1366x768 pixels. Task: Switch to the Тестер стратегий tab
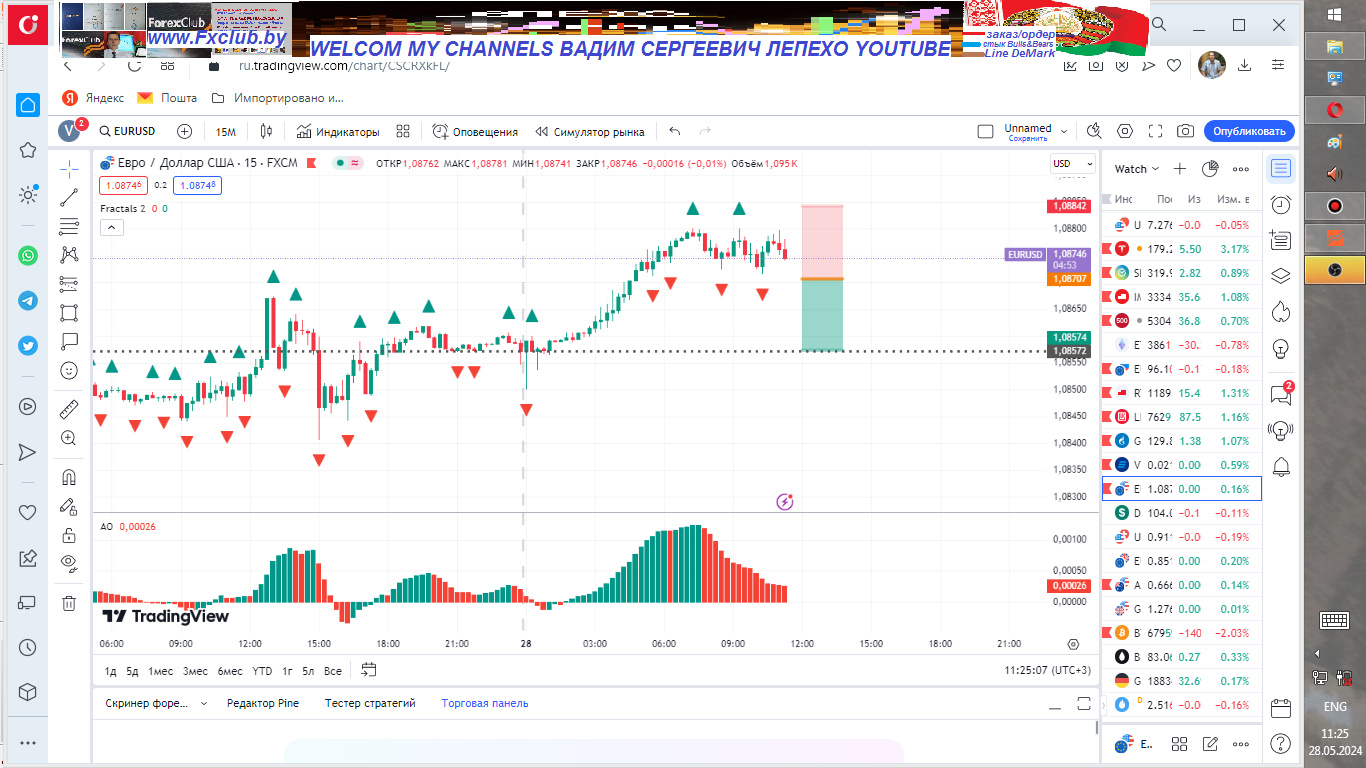tap(370, 703)
